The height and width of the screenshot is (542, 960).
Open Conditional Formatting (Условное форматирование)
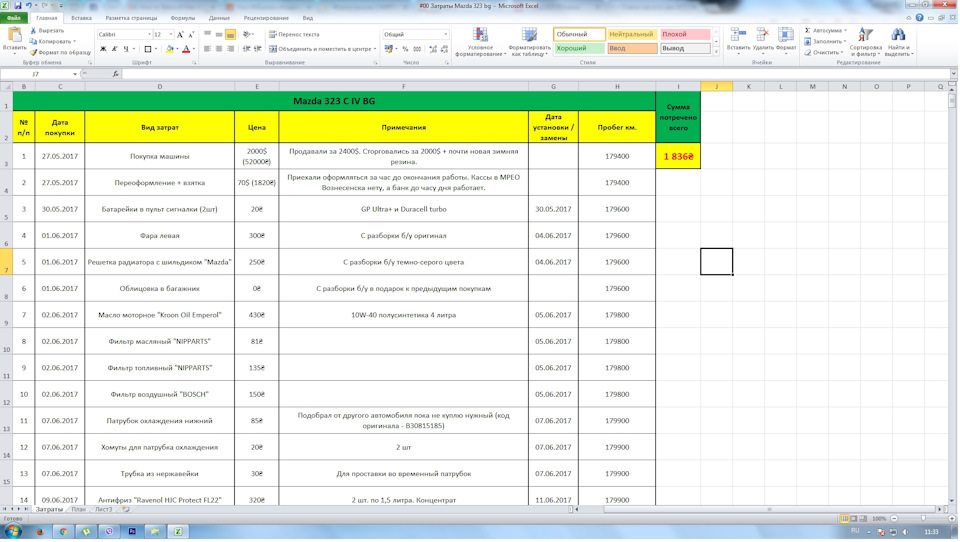coord(481,42)
